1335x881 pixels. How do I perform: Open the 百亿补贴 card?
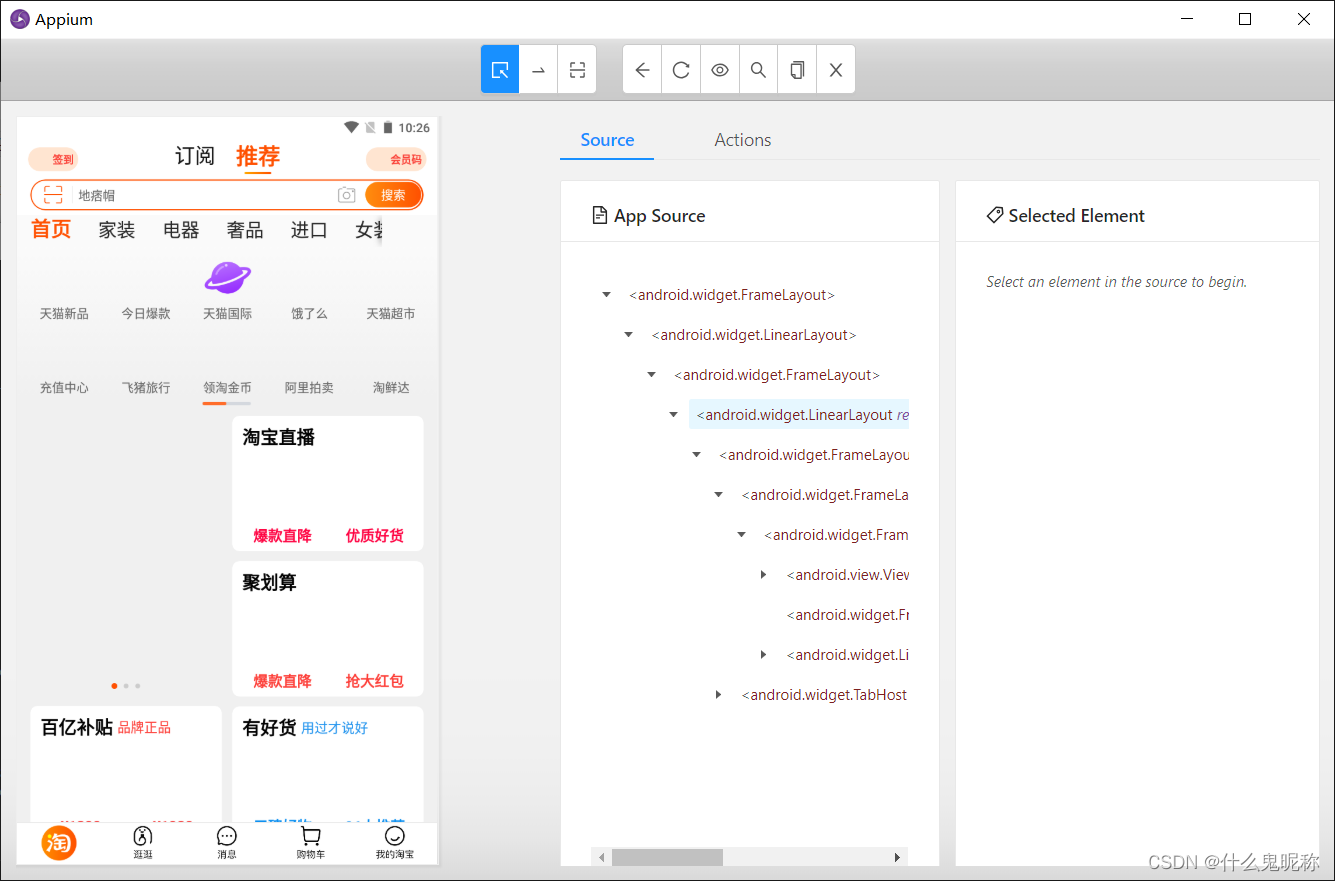(x=126, y=764)
